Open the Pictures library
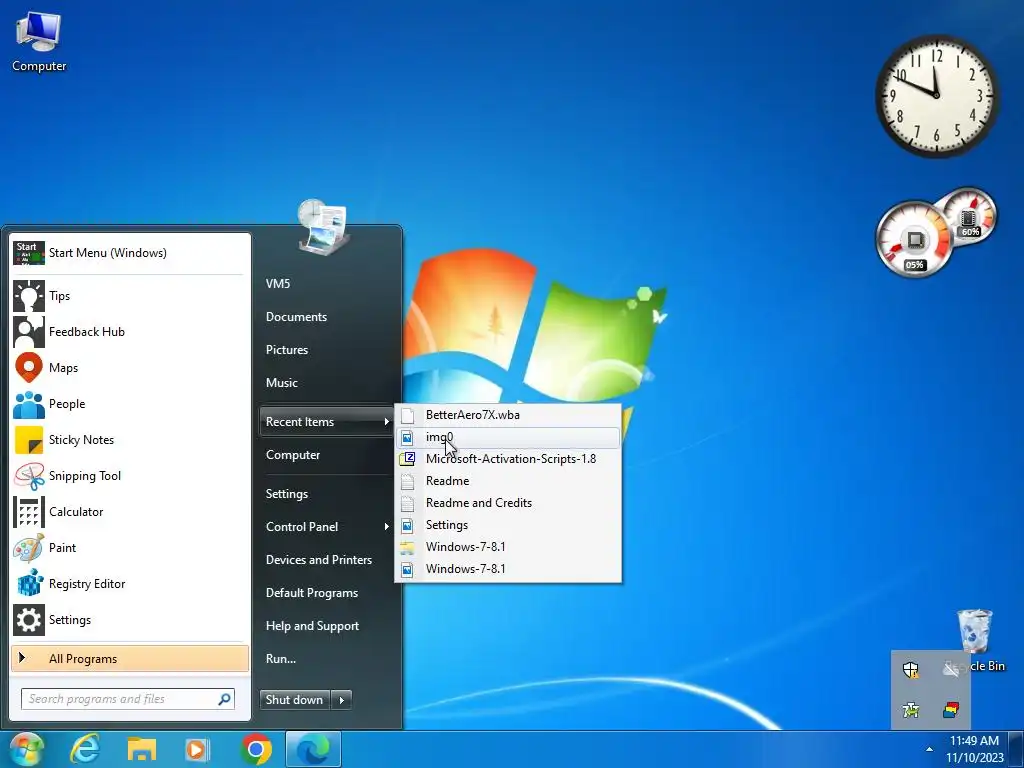The height and width of the screenshot is (768, 1024). (x=287, y=349)
